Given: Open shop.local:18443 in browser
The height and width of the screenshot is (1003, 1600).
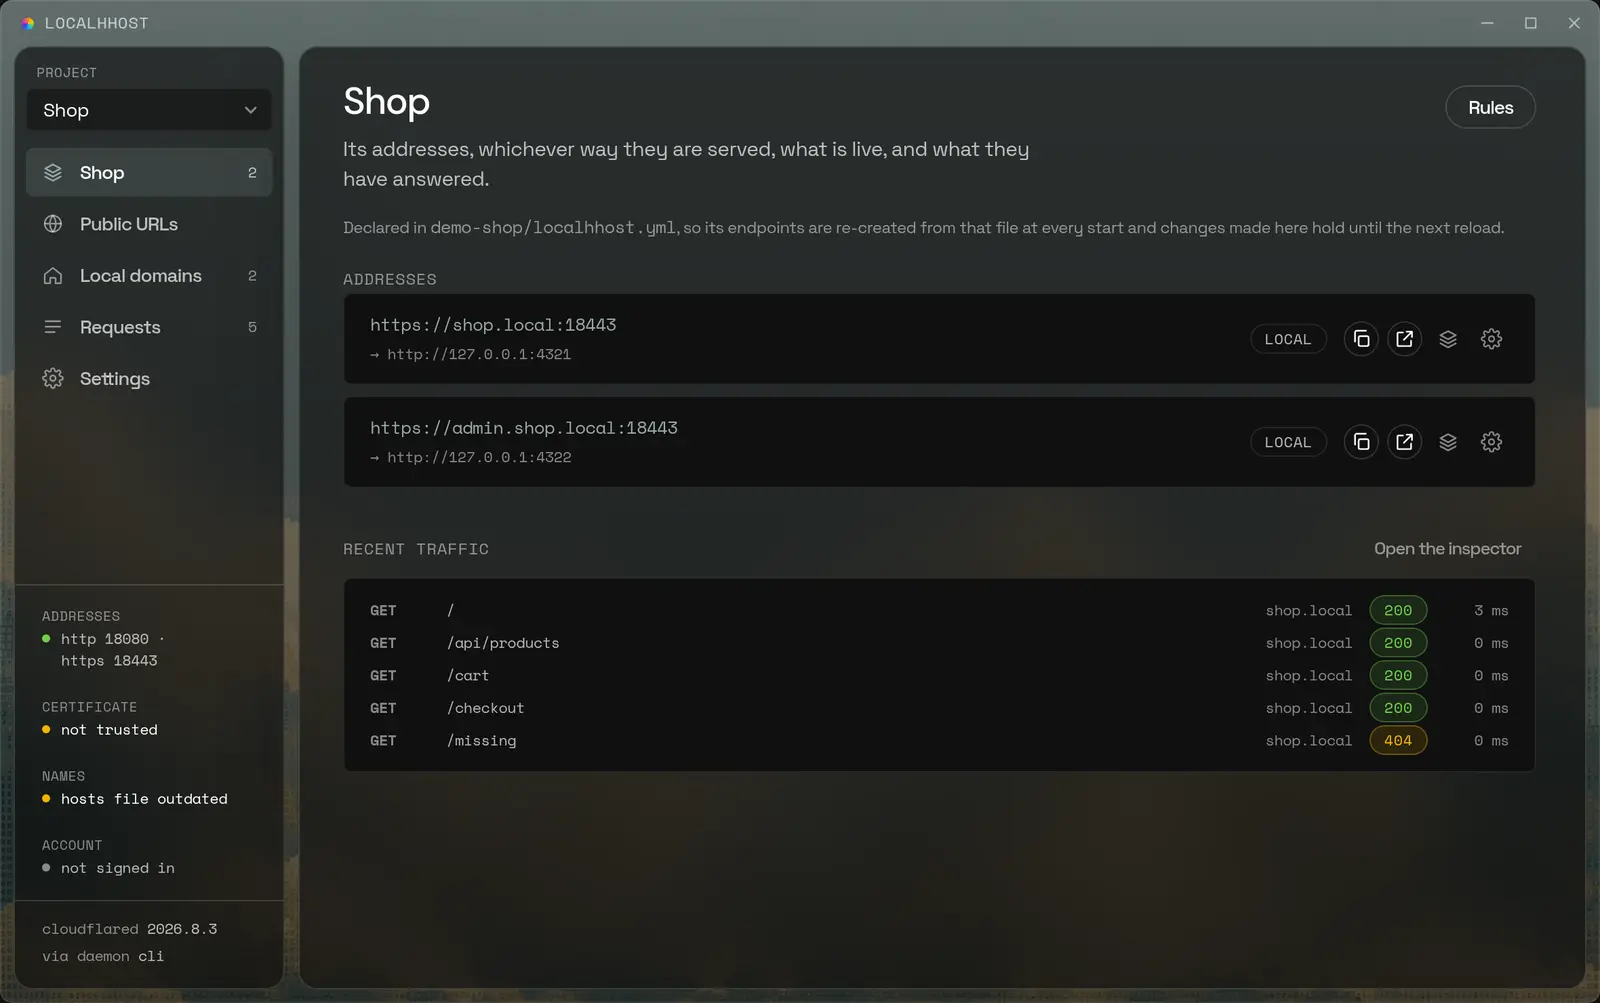Looking at the screenshot, I should [1404, 339].
